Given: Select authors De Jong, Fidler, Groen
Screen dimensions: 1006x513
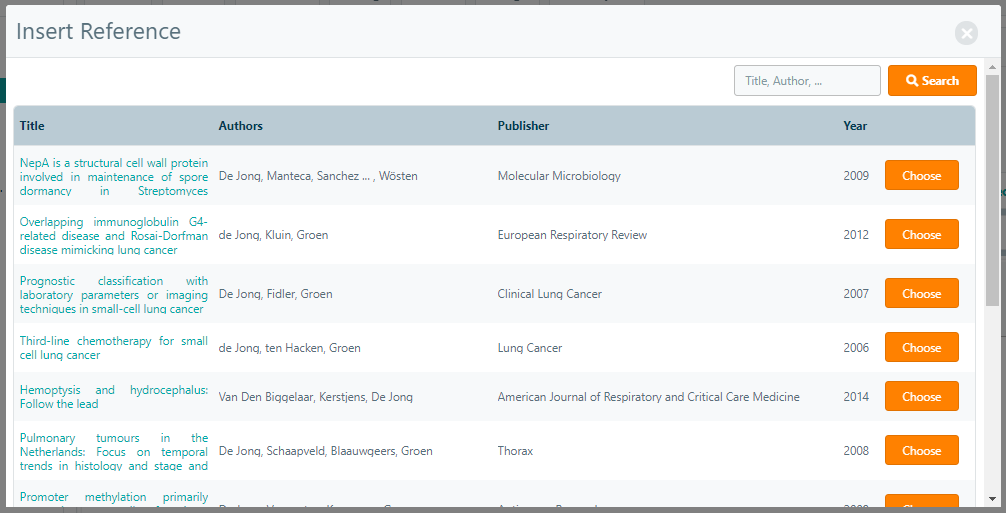Looking at the screenshot, I should (x=275, y=294).
